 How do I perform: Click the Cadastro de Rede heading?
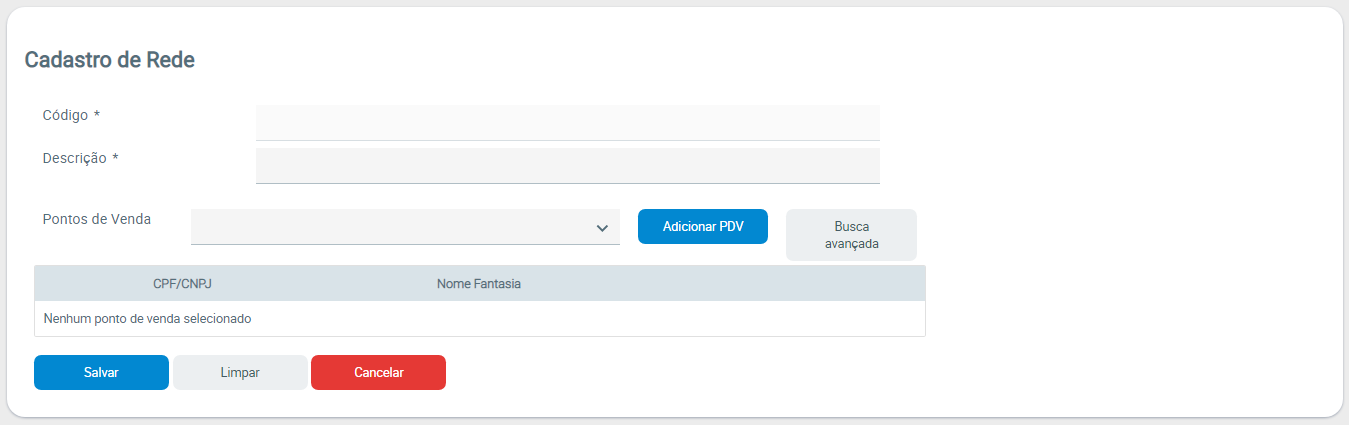(x=109, y=60)
